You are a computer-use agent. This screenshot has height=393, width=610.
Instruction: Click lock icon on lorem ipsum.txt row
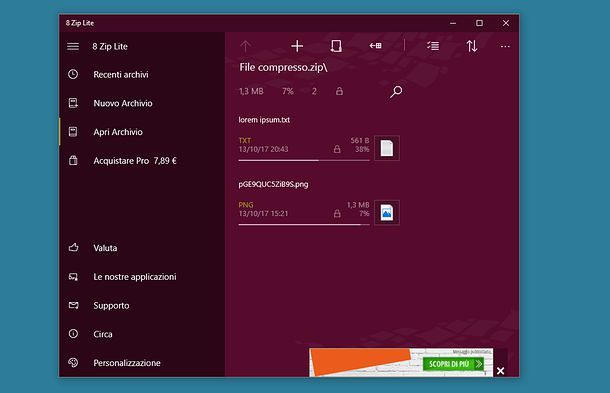(x=337, y=149)
